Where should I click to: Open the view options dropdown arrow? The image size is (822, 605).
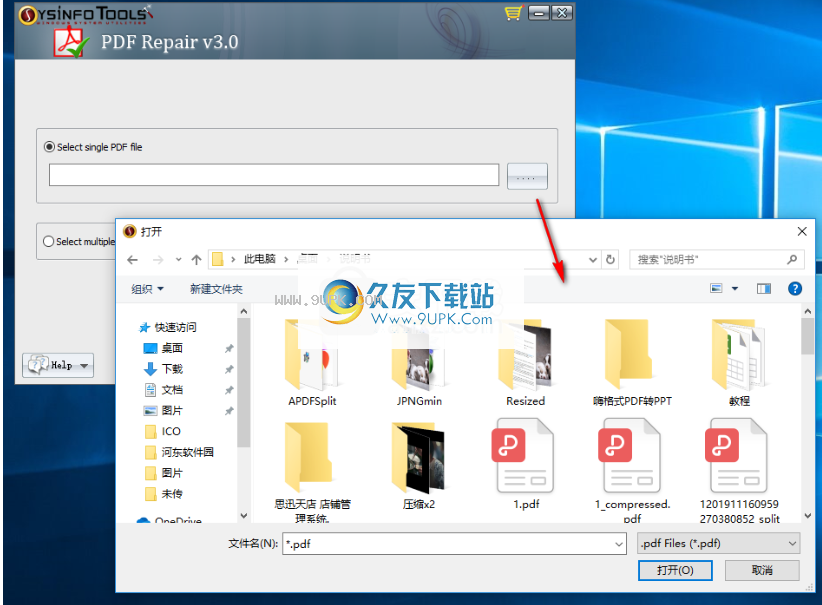click(x=735, y=288)
